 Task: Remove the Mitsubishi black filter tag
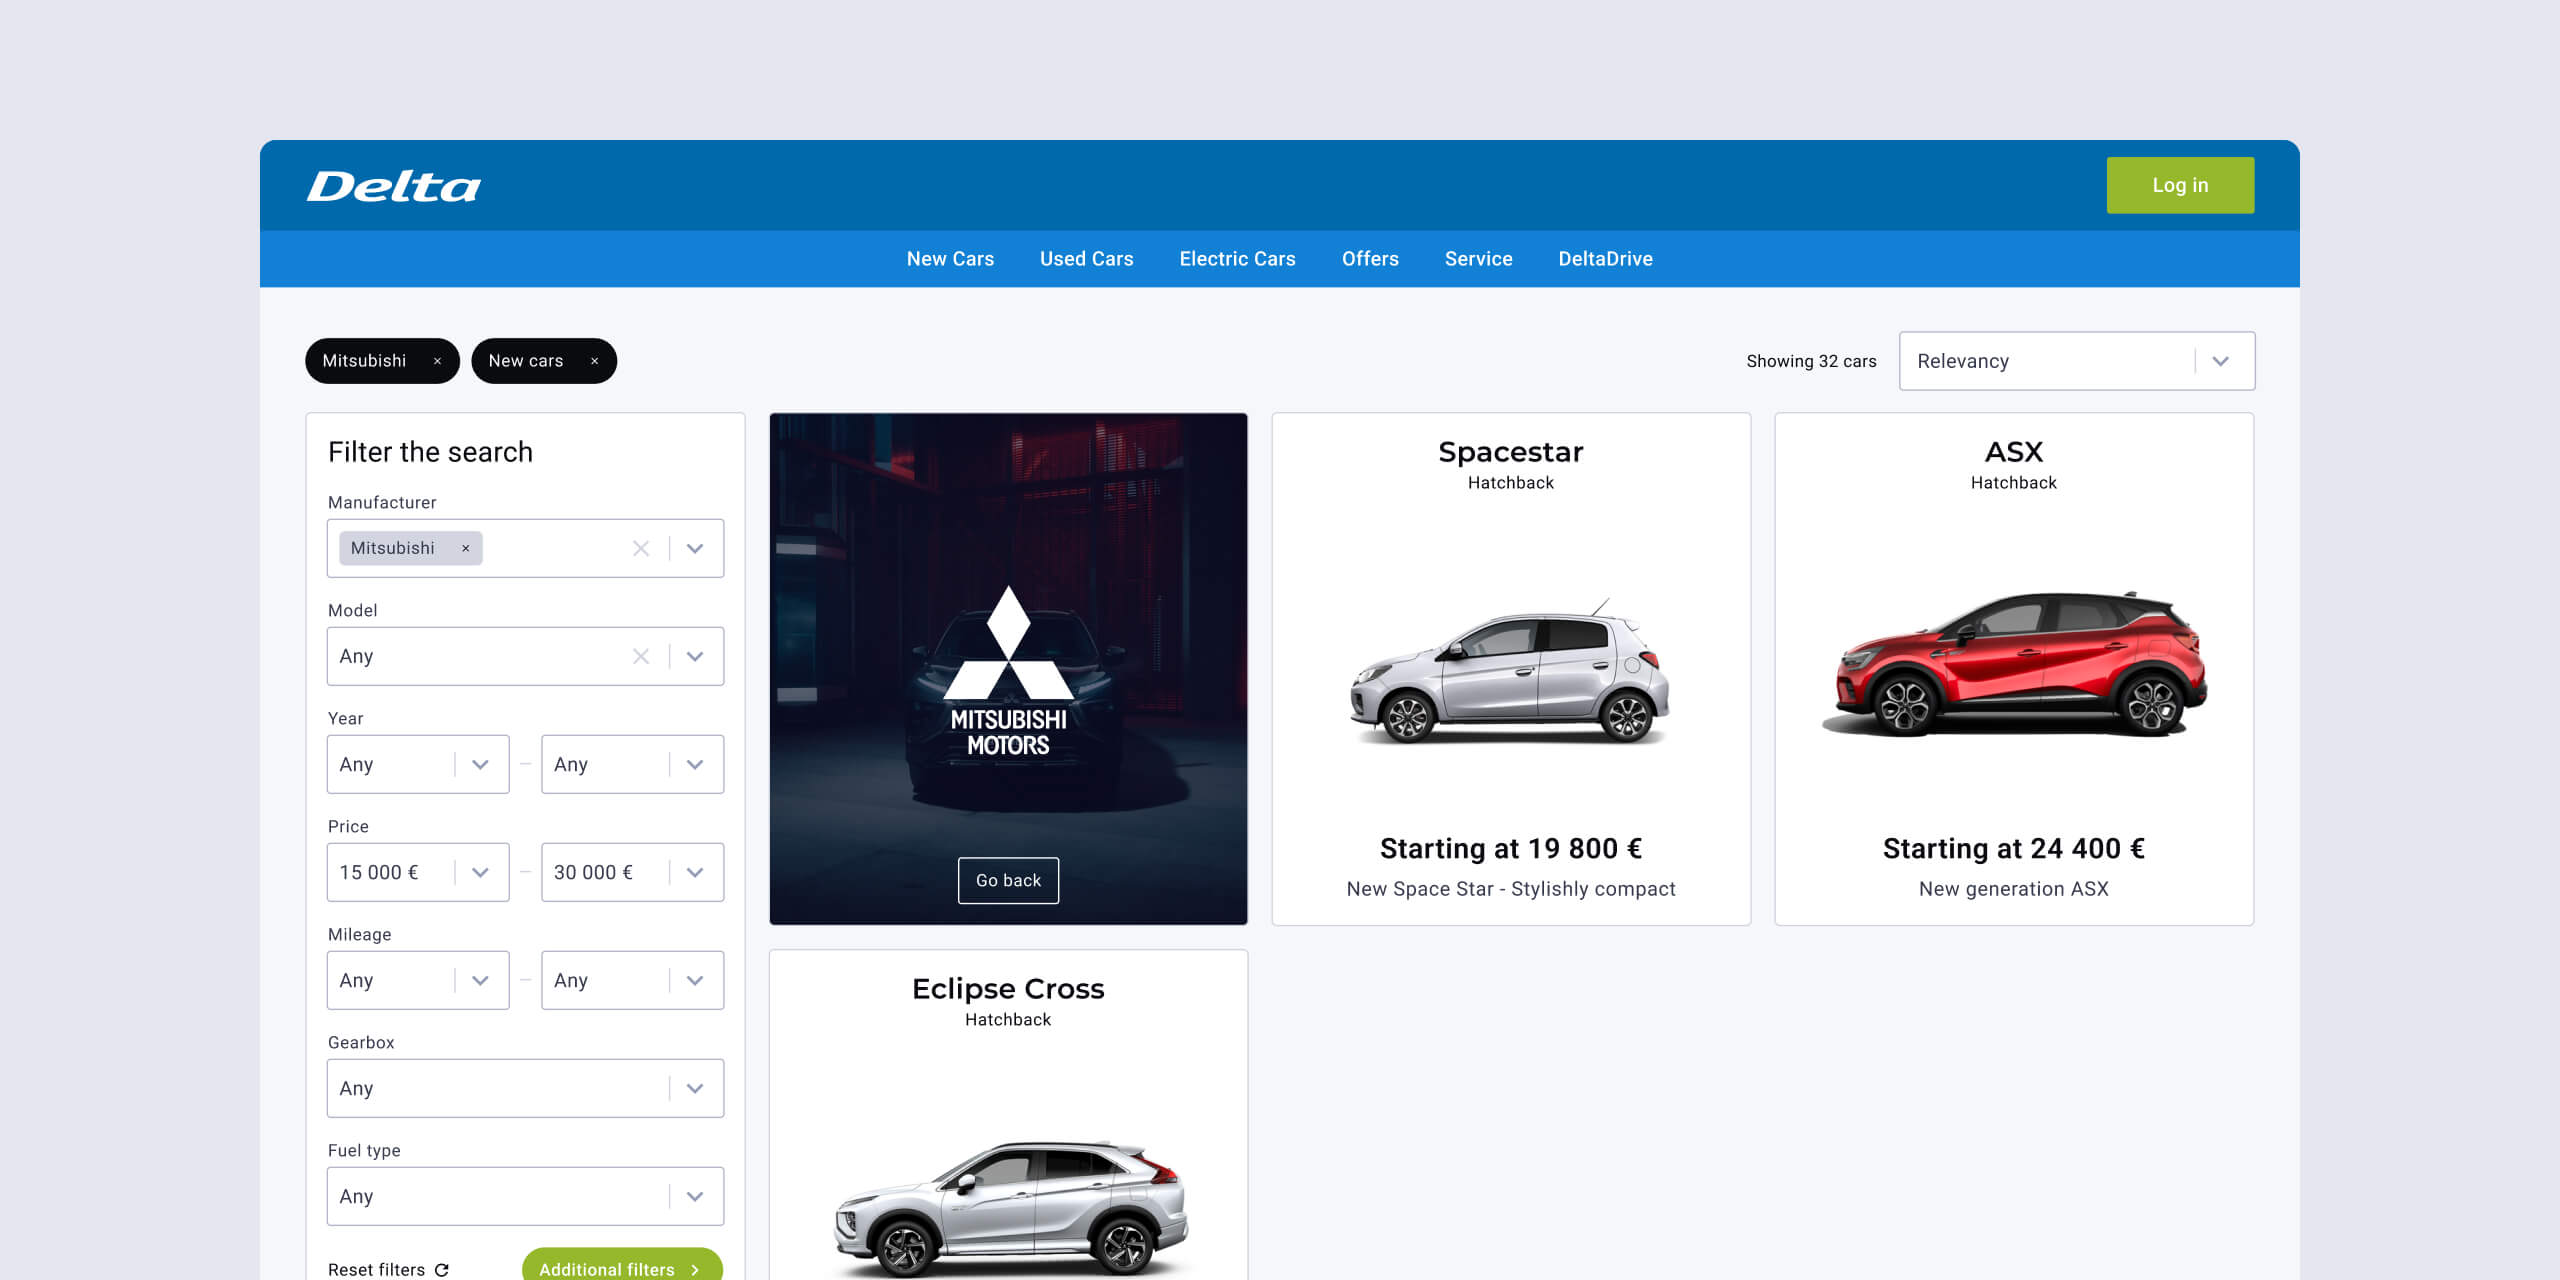click(x=437, y=361)
